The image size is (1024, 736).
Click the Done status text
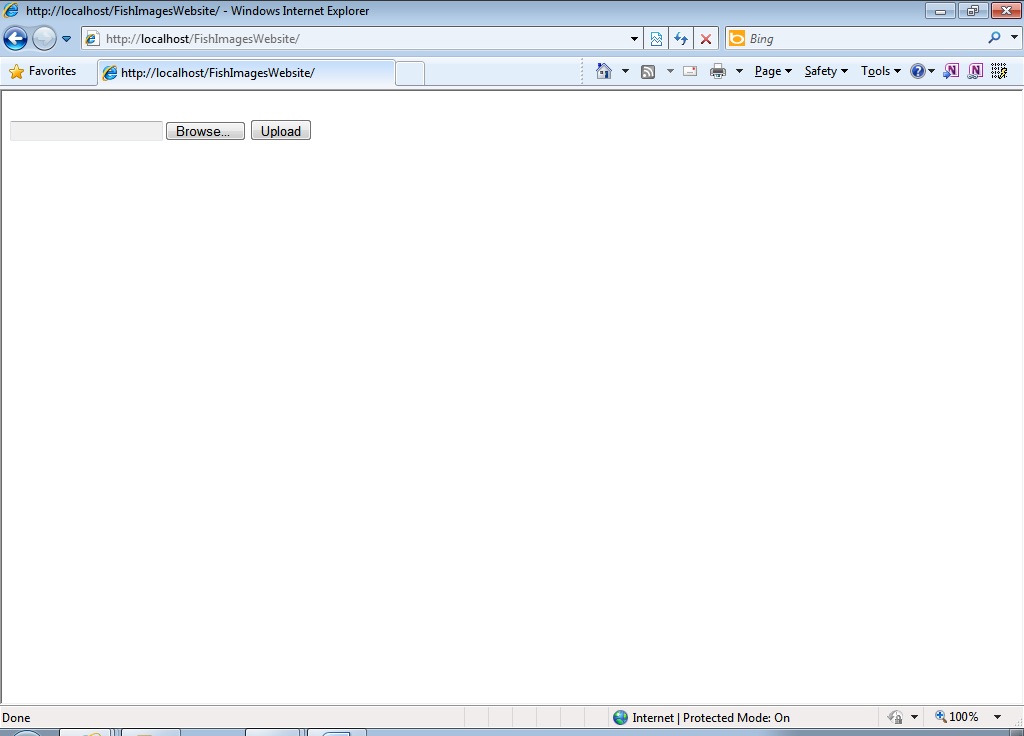click(16, 718)
